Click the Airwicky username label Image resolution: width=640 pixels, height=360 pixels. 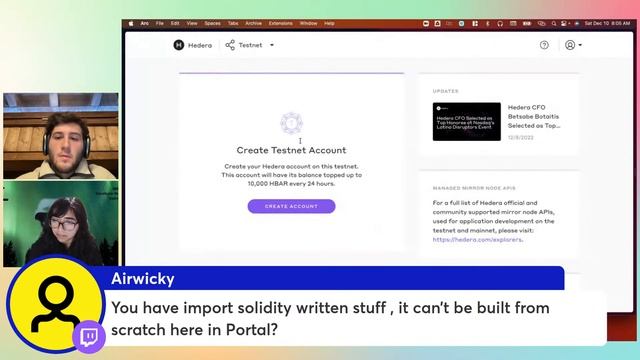pos(143,279)
